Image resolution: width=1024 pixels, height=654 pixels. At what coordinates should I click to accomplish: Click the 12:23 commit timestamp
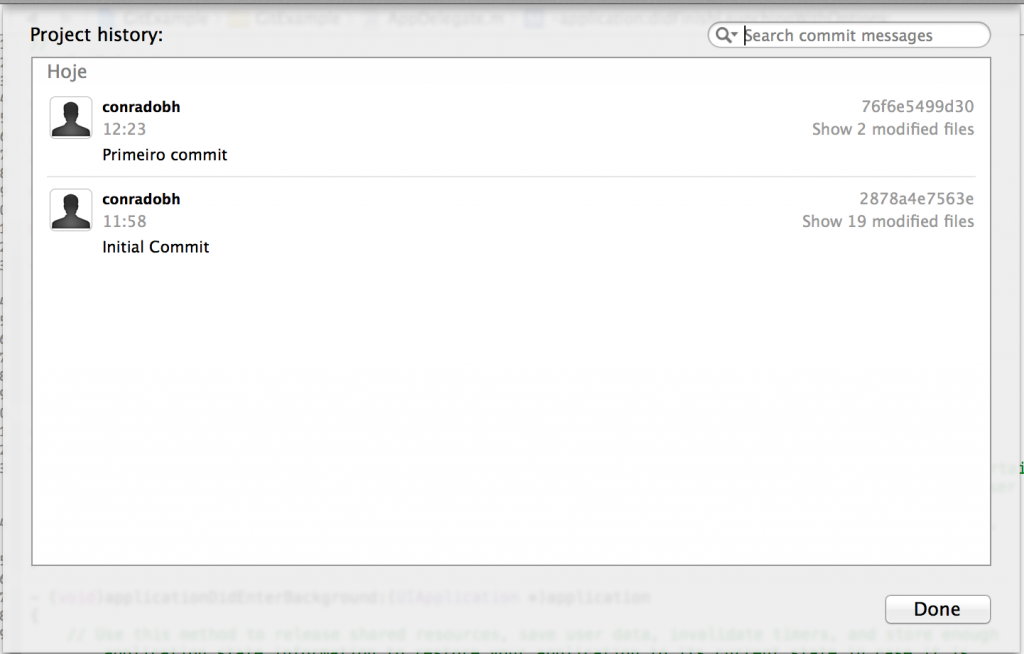point(124,129)
